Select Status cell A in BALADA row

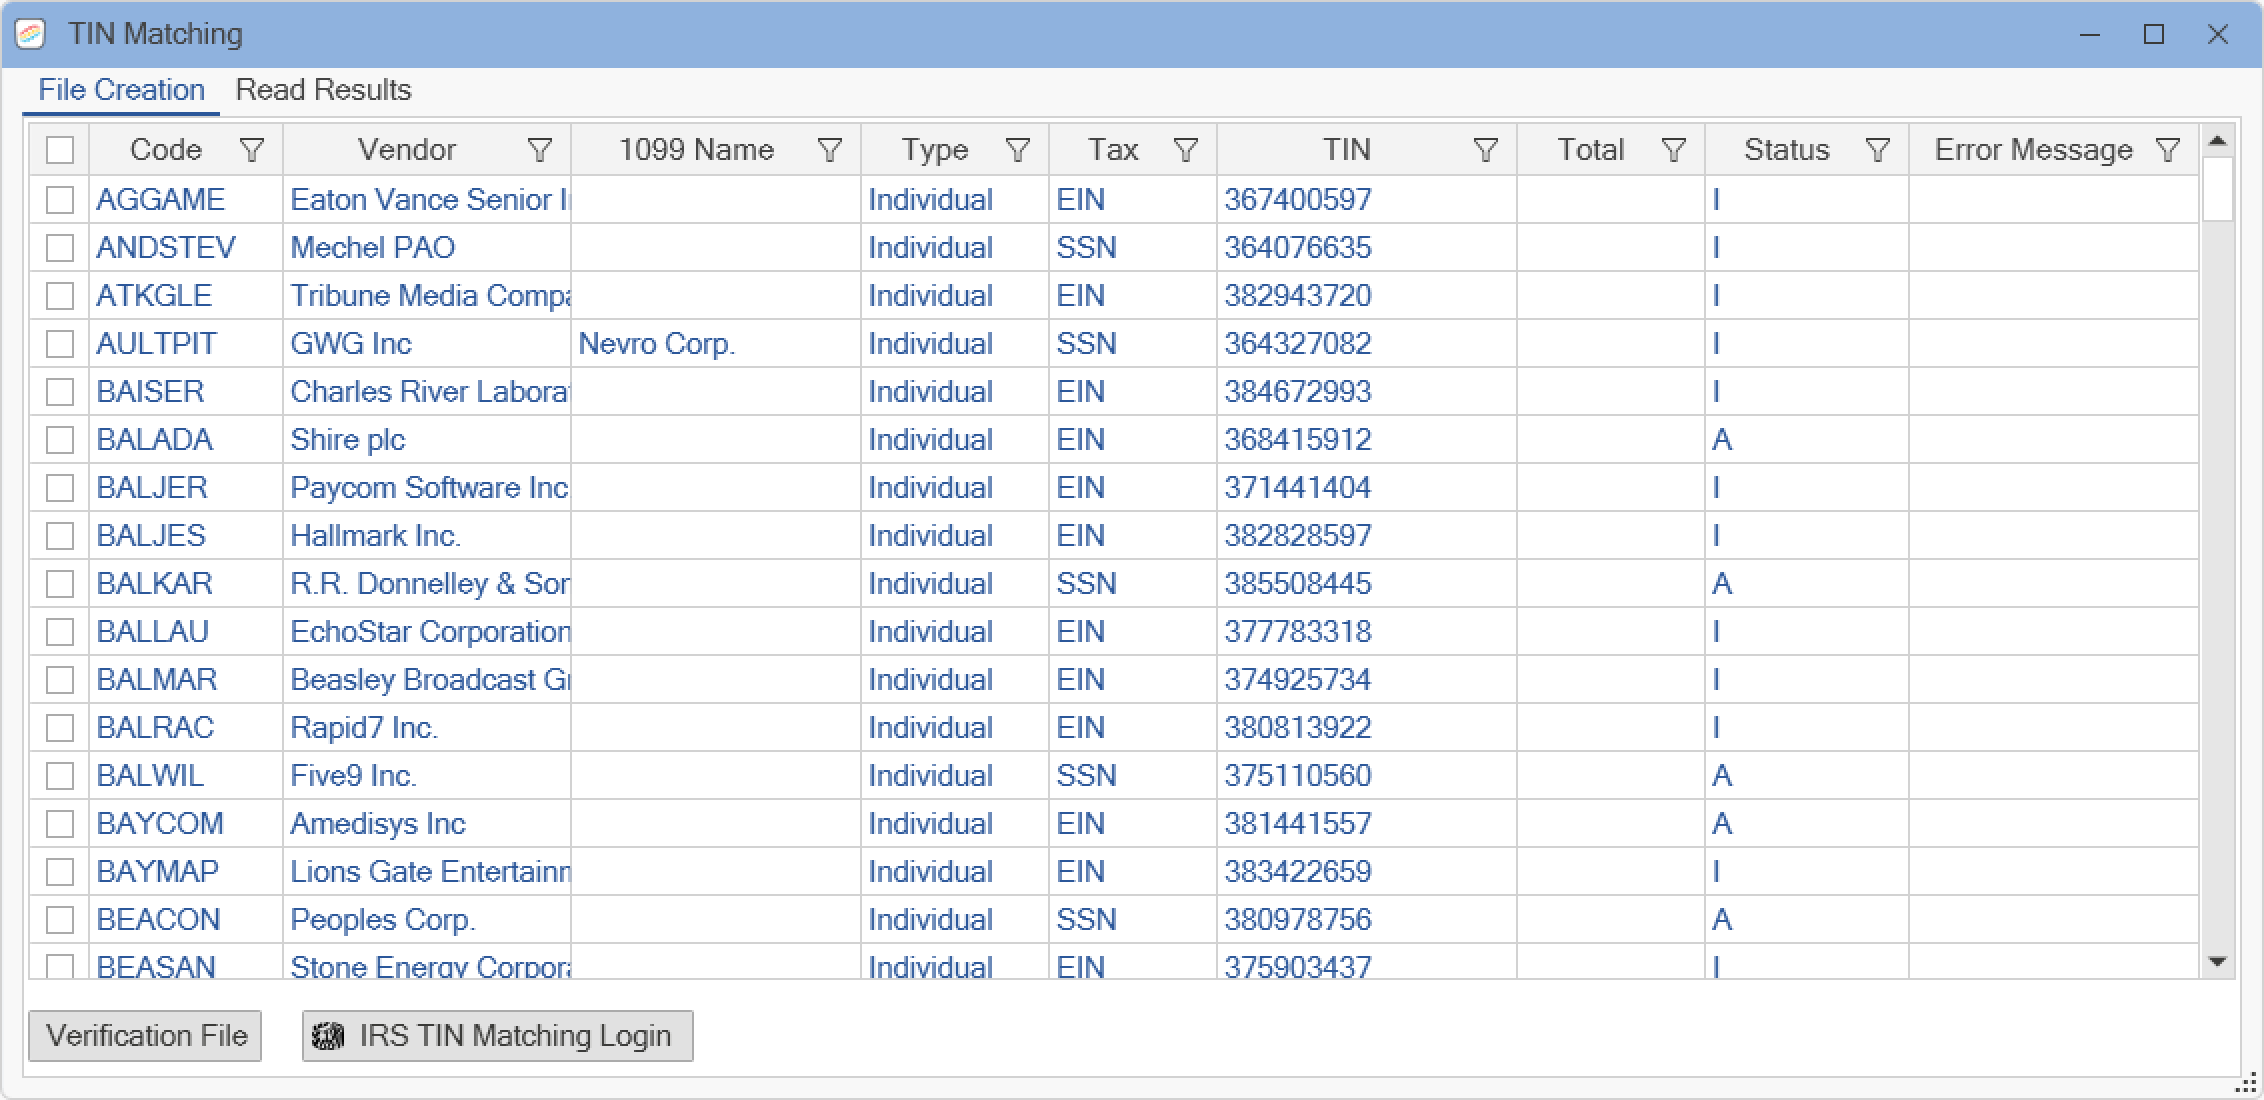tap(1807, 440)
